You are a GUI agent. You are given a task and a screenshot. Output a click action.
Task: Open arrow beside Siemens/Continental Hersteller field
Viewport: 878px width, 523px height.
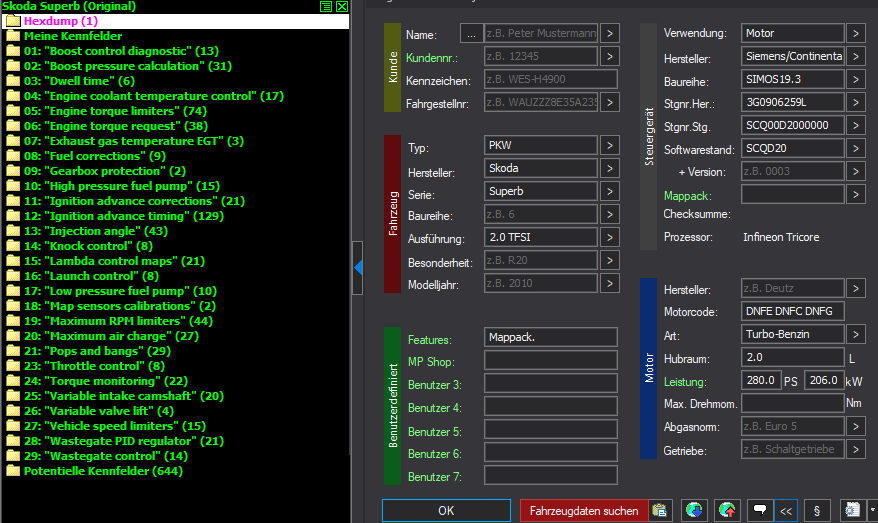point(856,57)
